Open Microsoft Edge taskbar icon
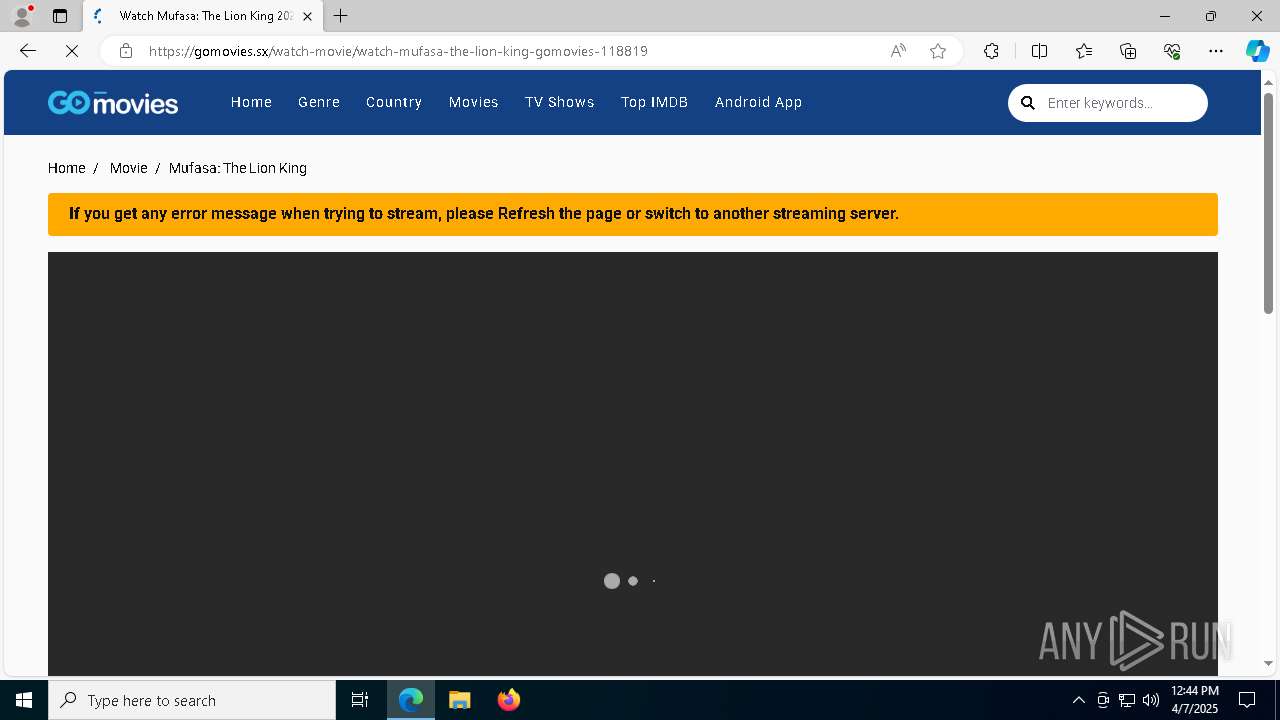 pos(411,700)
